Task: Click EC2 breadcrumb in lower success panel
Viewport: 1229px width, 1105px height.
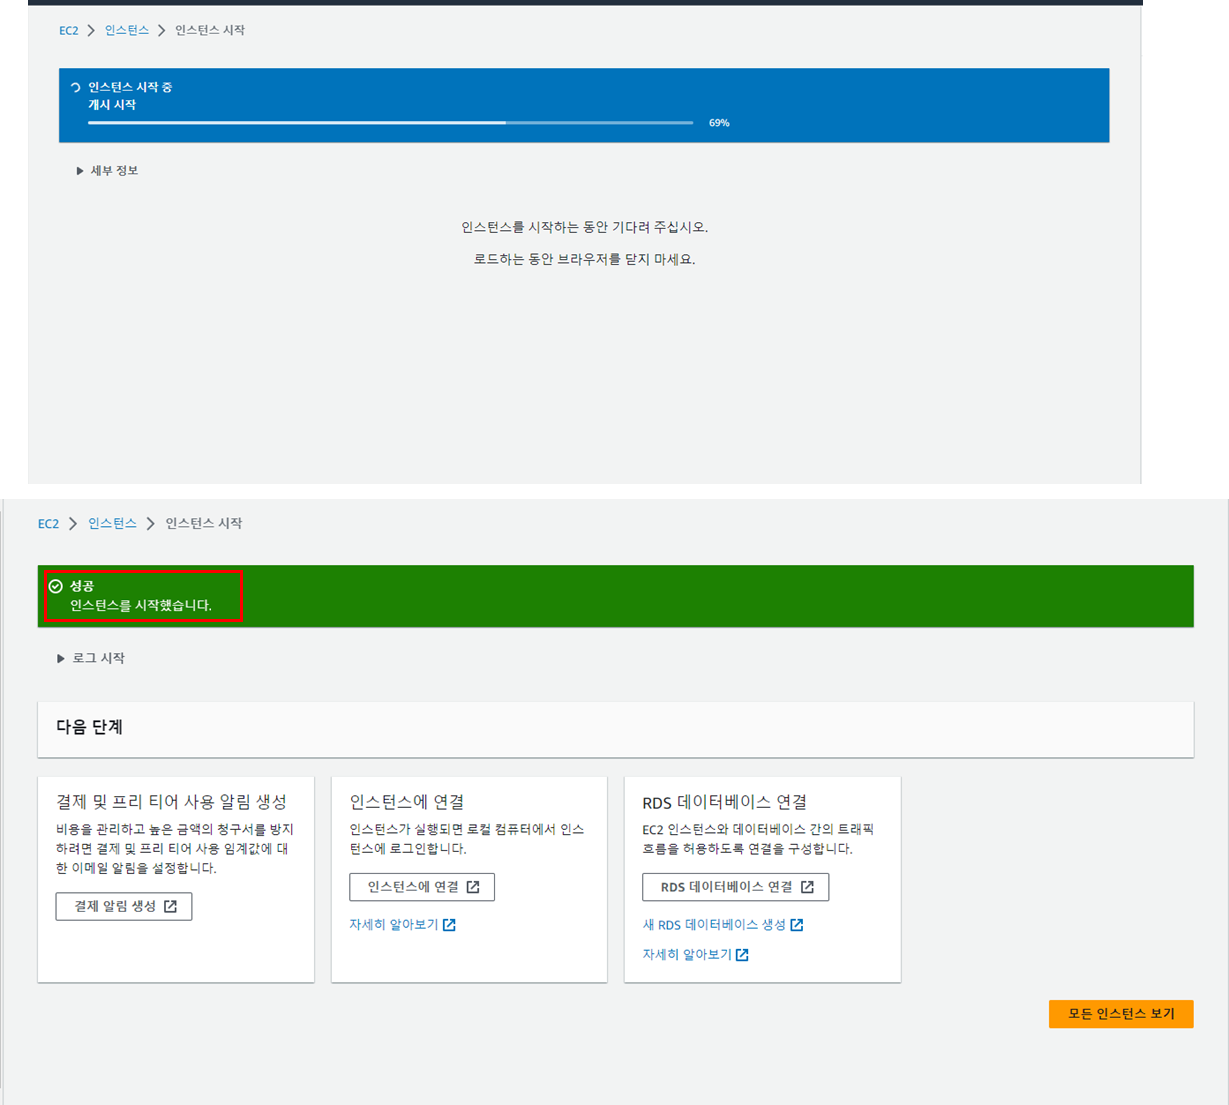Action: (48, 524)
